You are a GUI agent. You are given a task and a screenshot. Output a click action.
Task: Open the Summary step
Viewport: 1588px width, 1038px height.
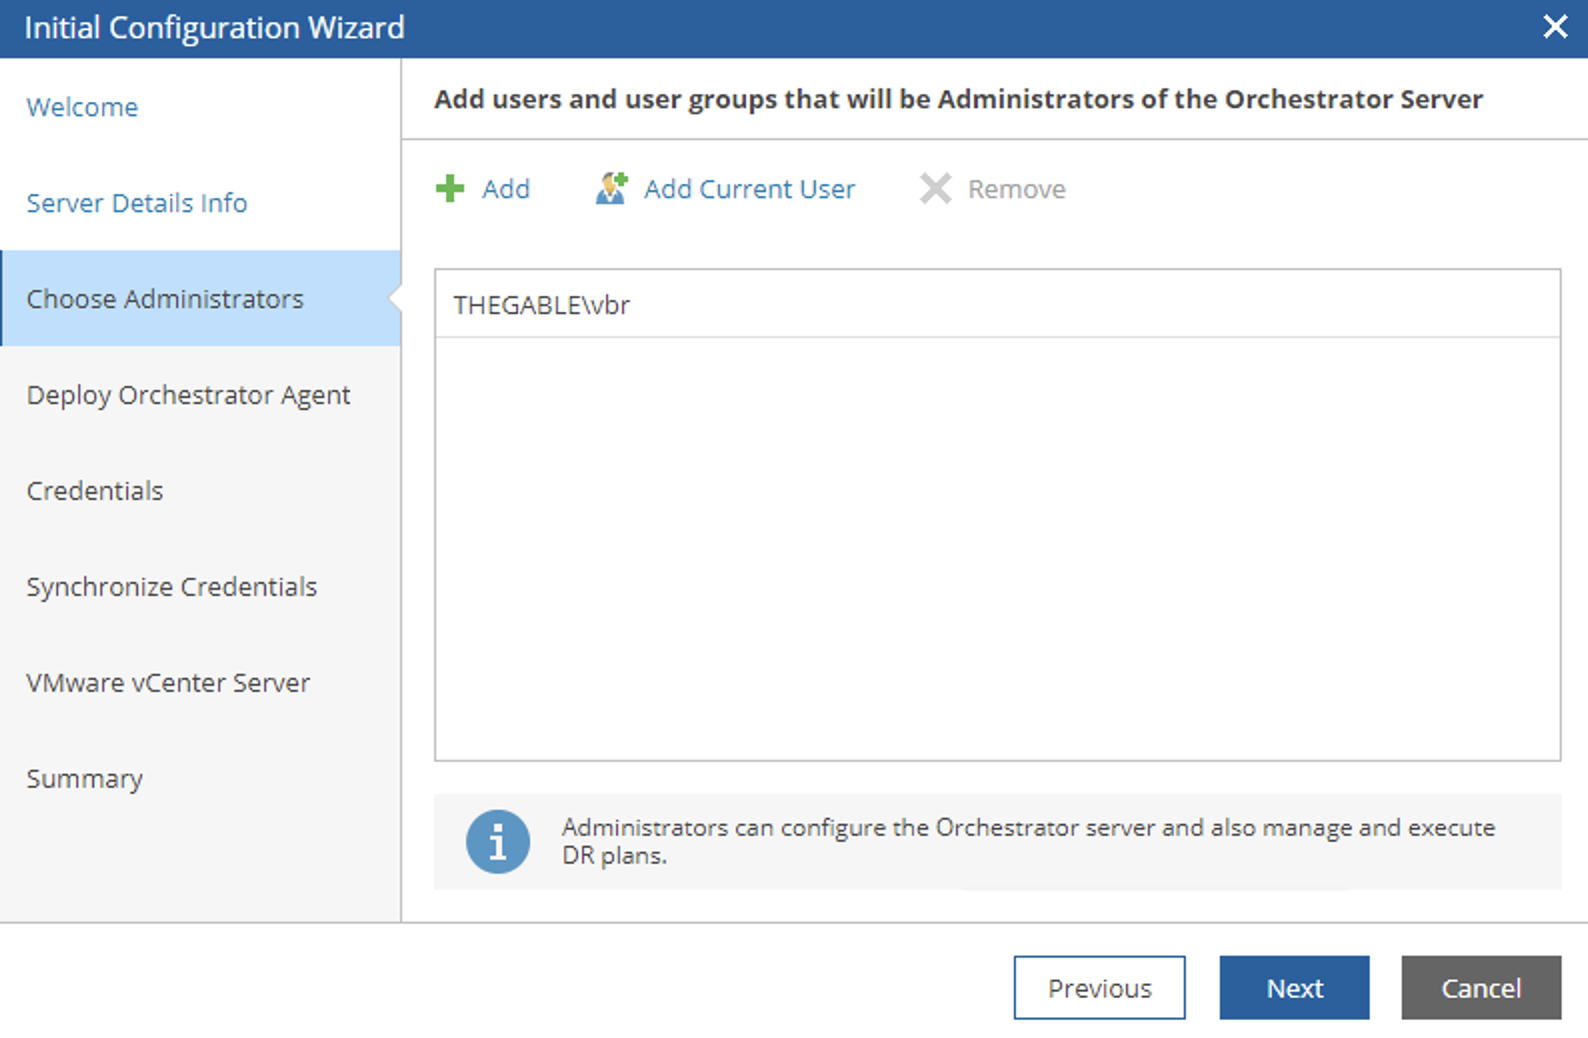[85, 779]
